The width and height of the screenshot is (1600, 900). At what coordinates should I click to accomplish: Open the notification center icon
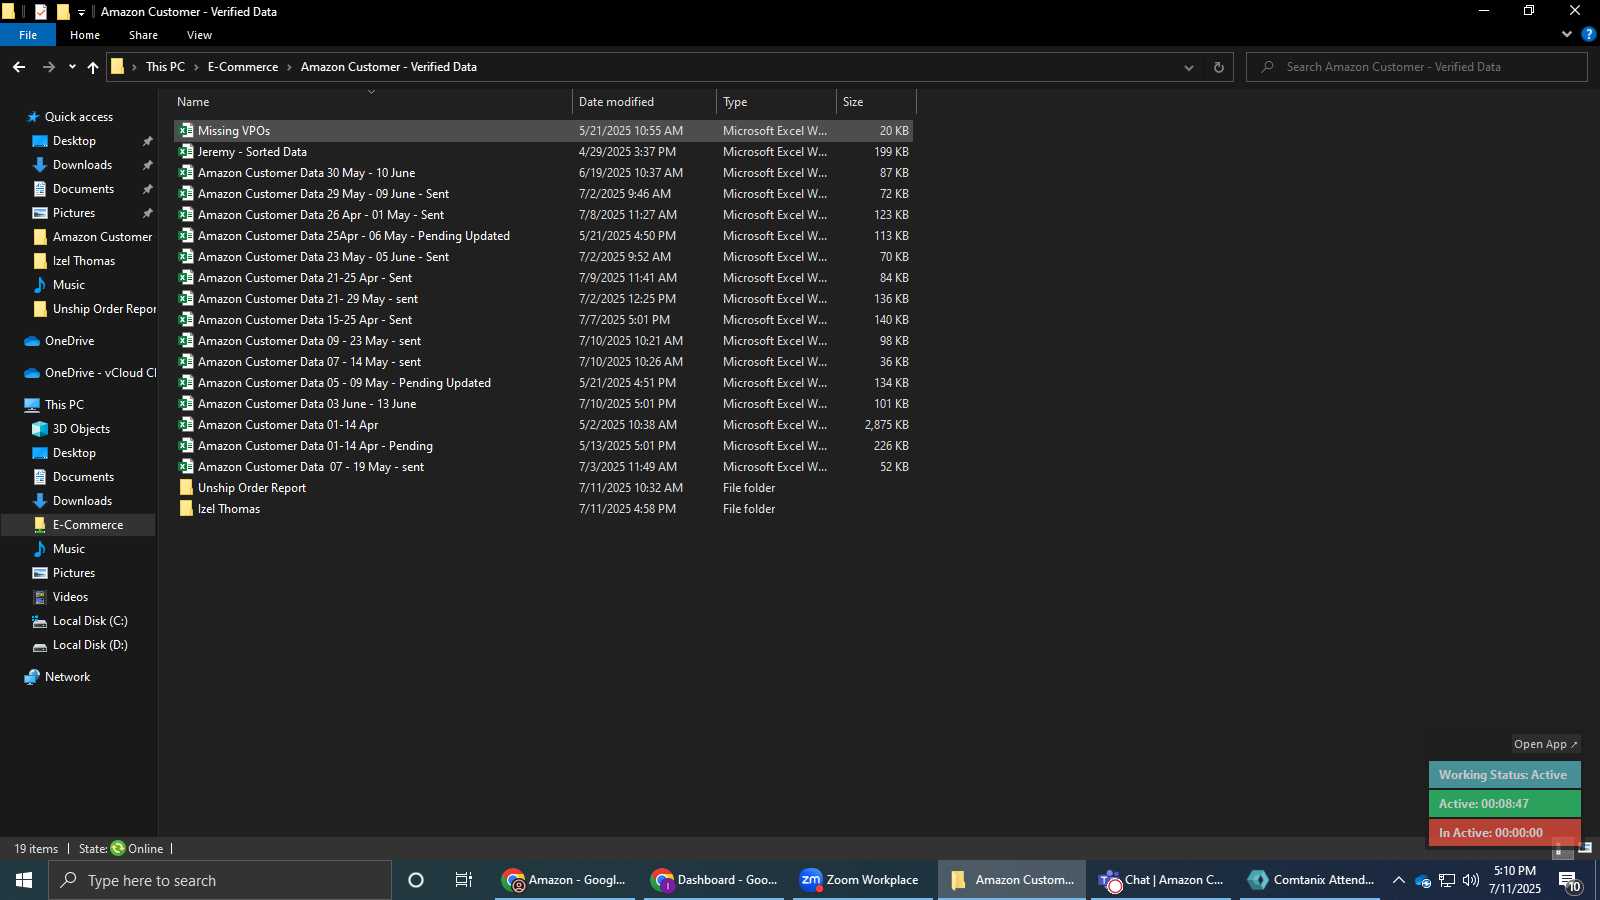click(1570, 881)
